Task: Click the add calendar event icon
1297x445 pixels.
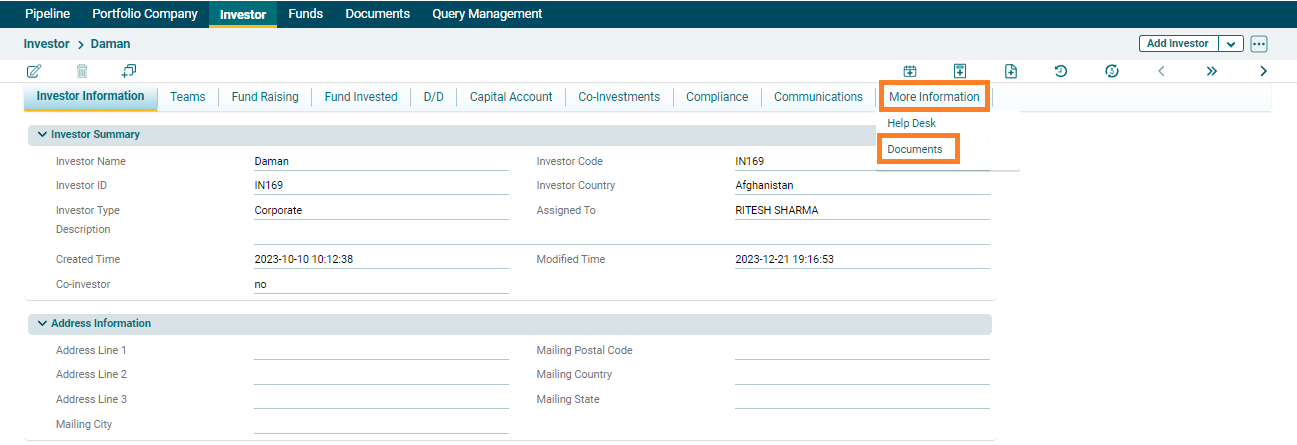Action: pyautogui.click(x=910, y=71)
